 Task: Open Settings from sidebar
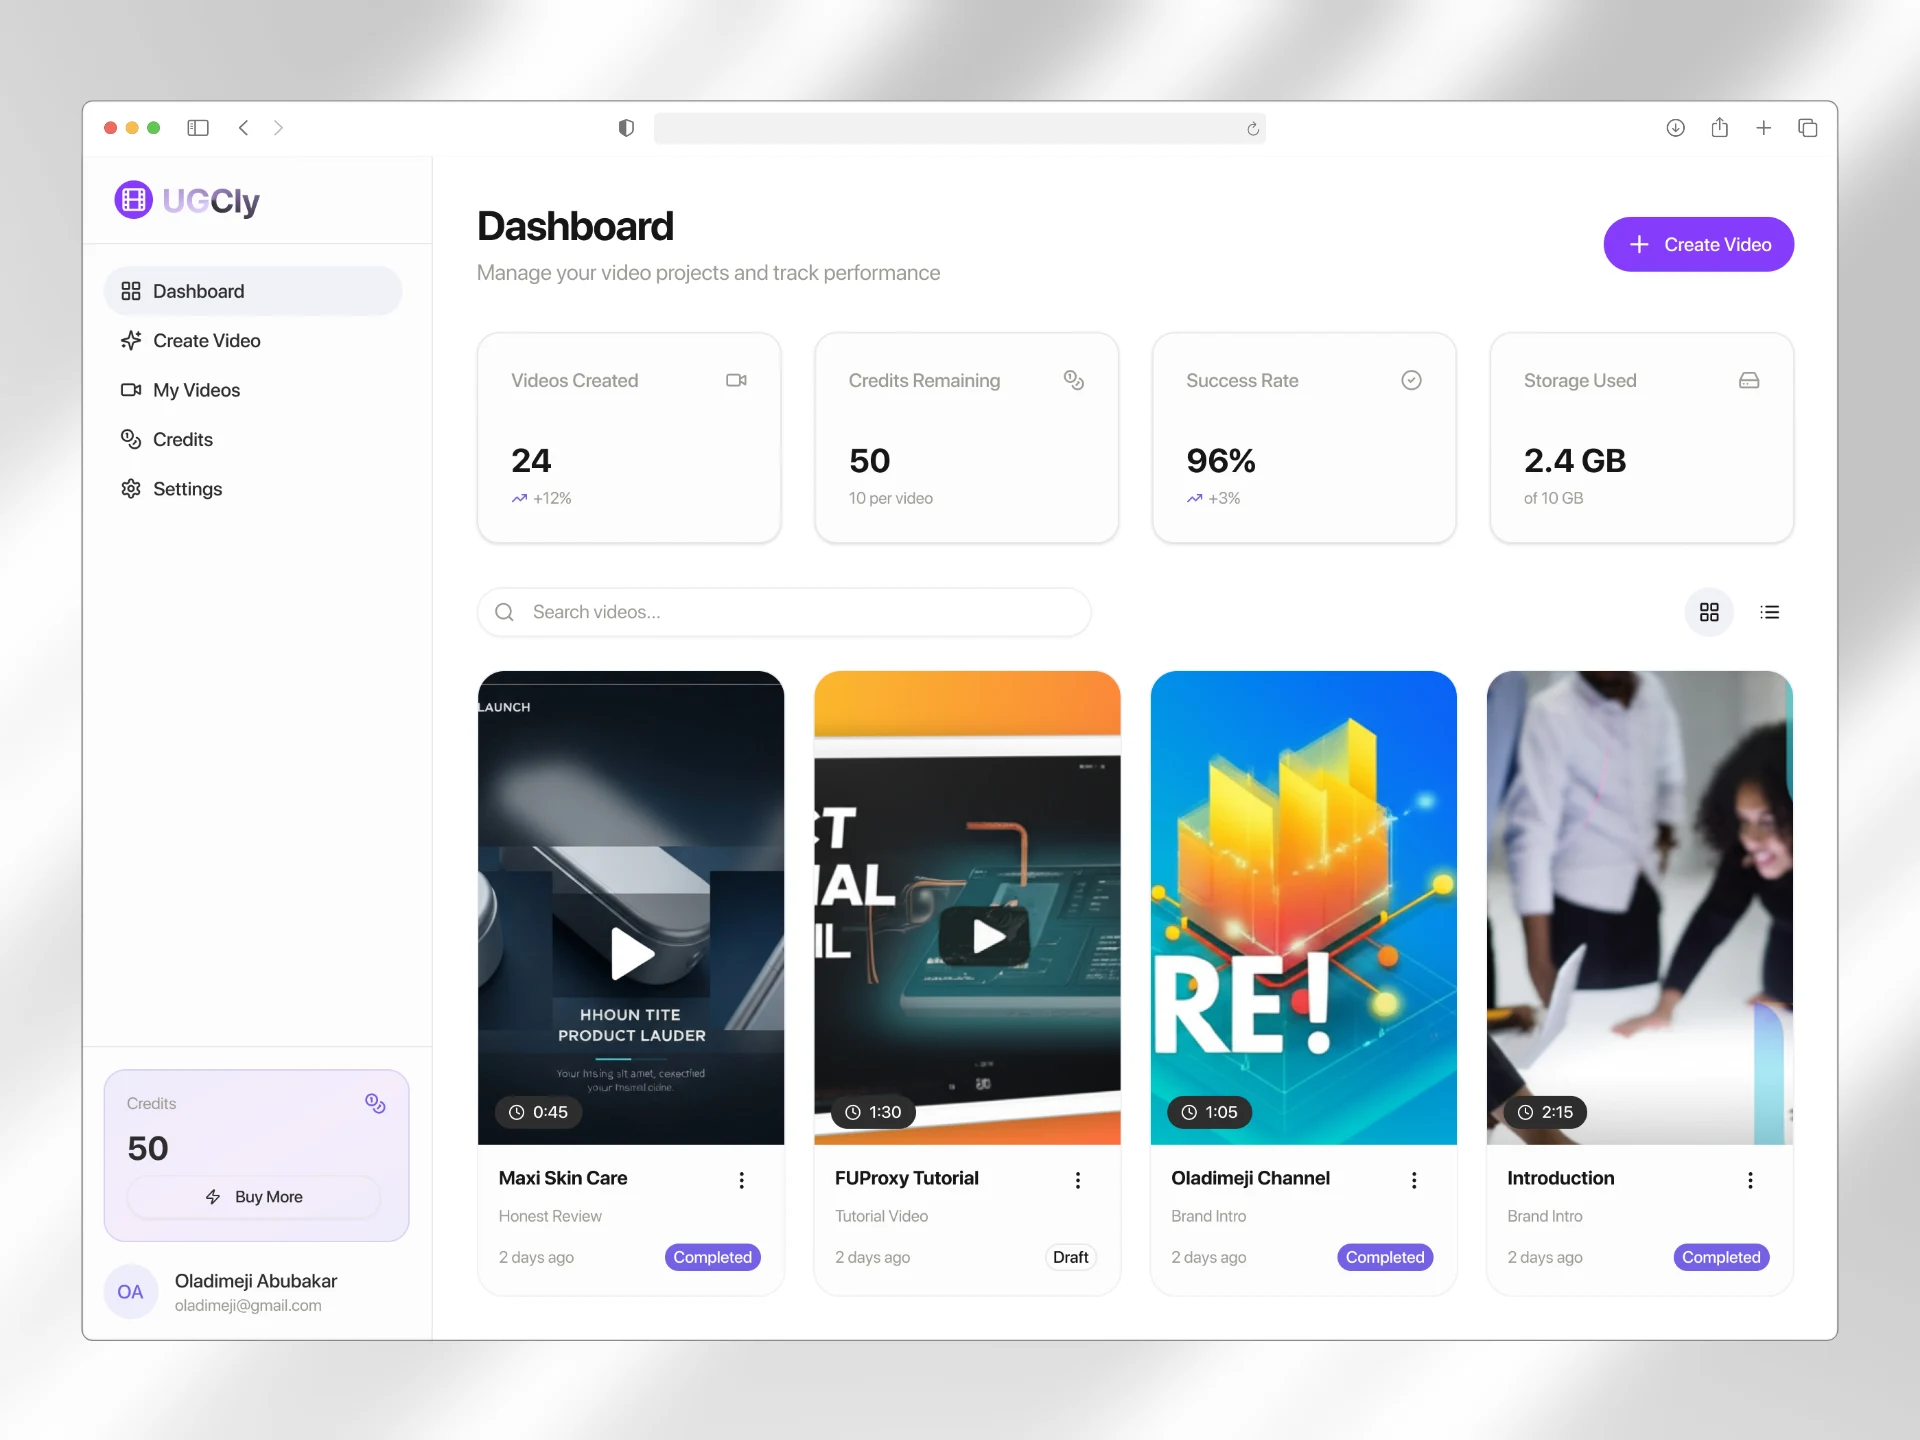[187, 489]
